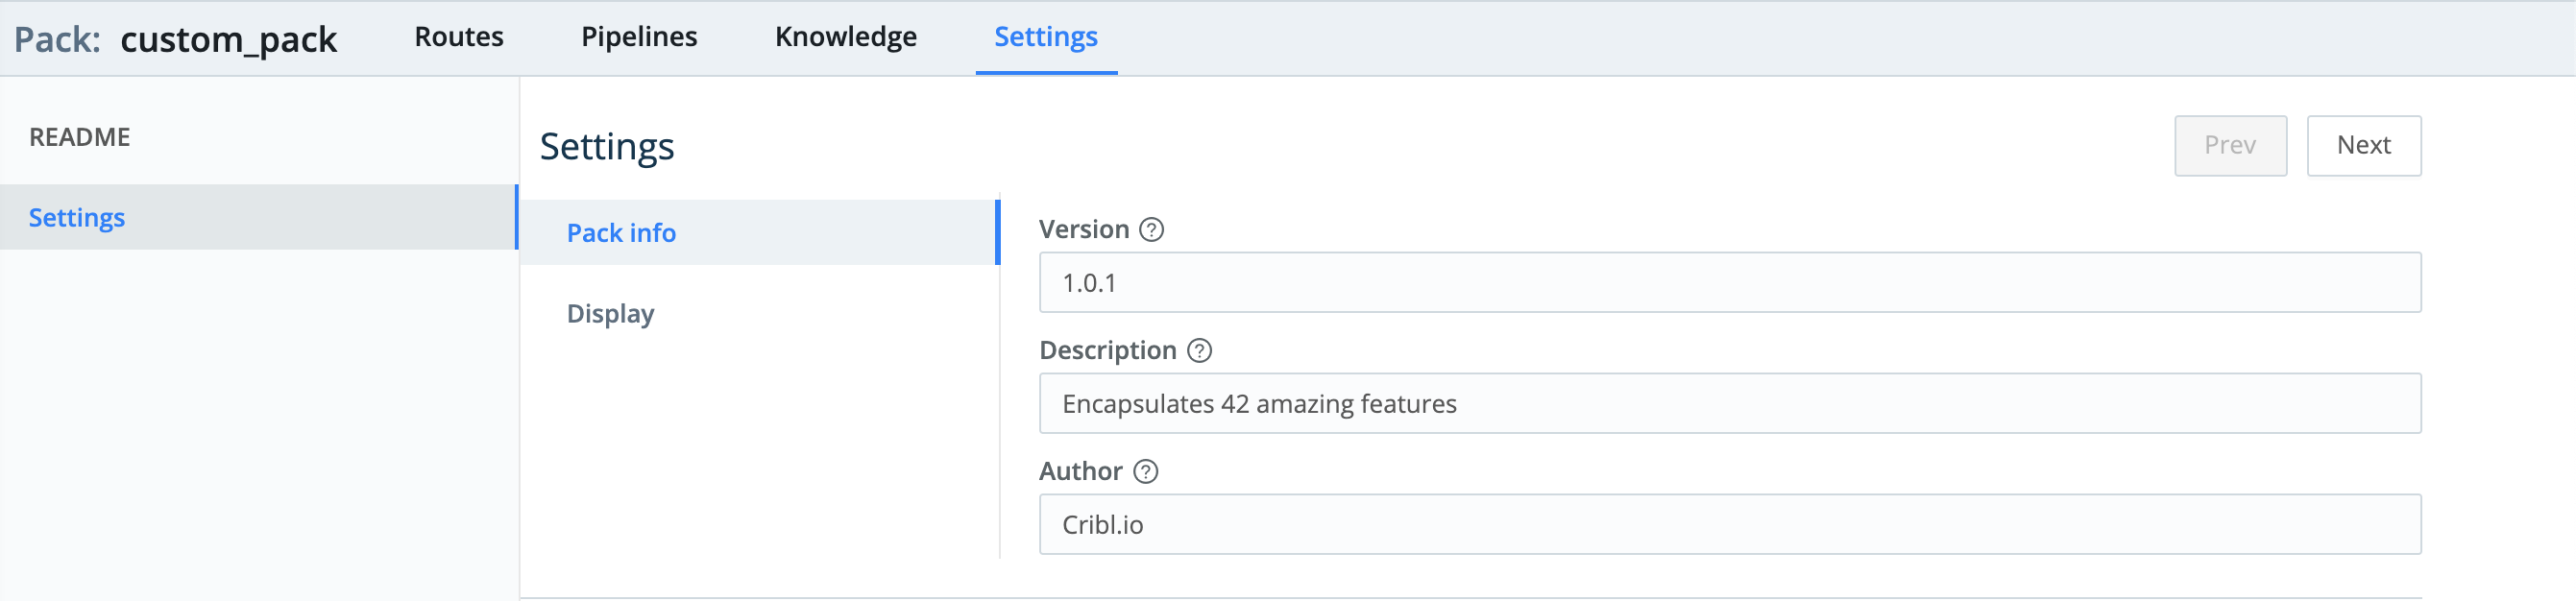Select Settings in the left sidebar
The width and height of the screenshot is (2576, 601).
tap(77, 217)
